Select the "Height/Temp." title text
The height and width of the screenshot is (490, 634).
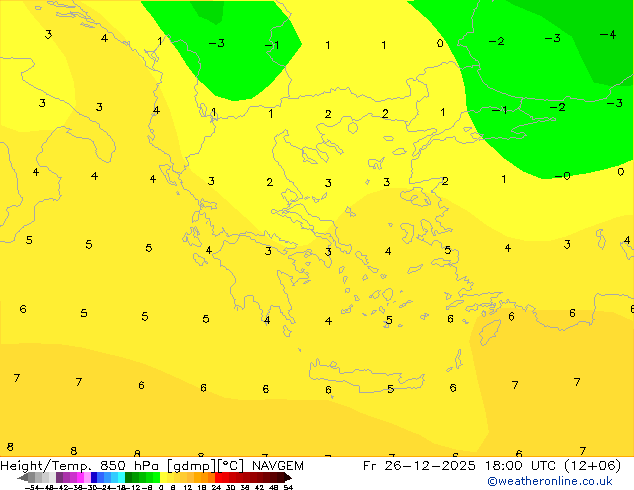coord(47,466)
